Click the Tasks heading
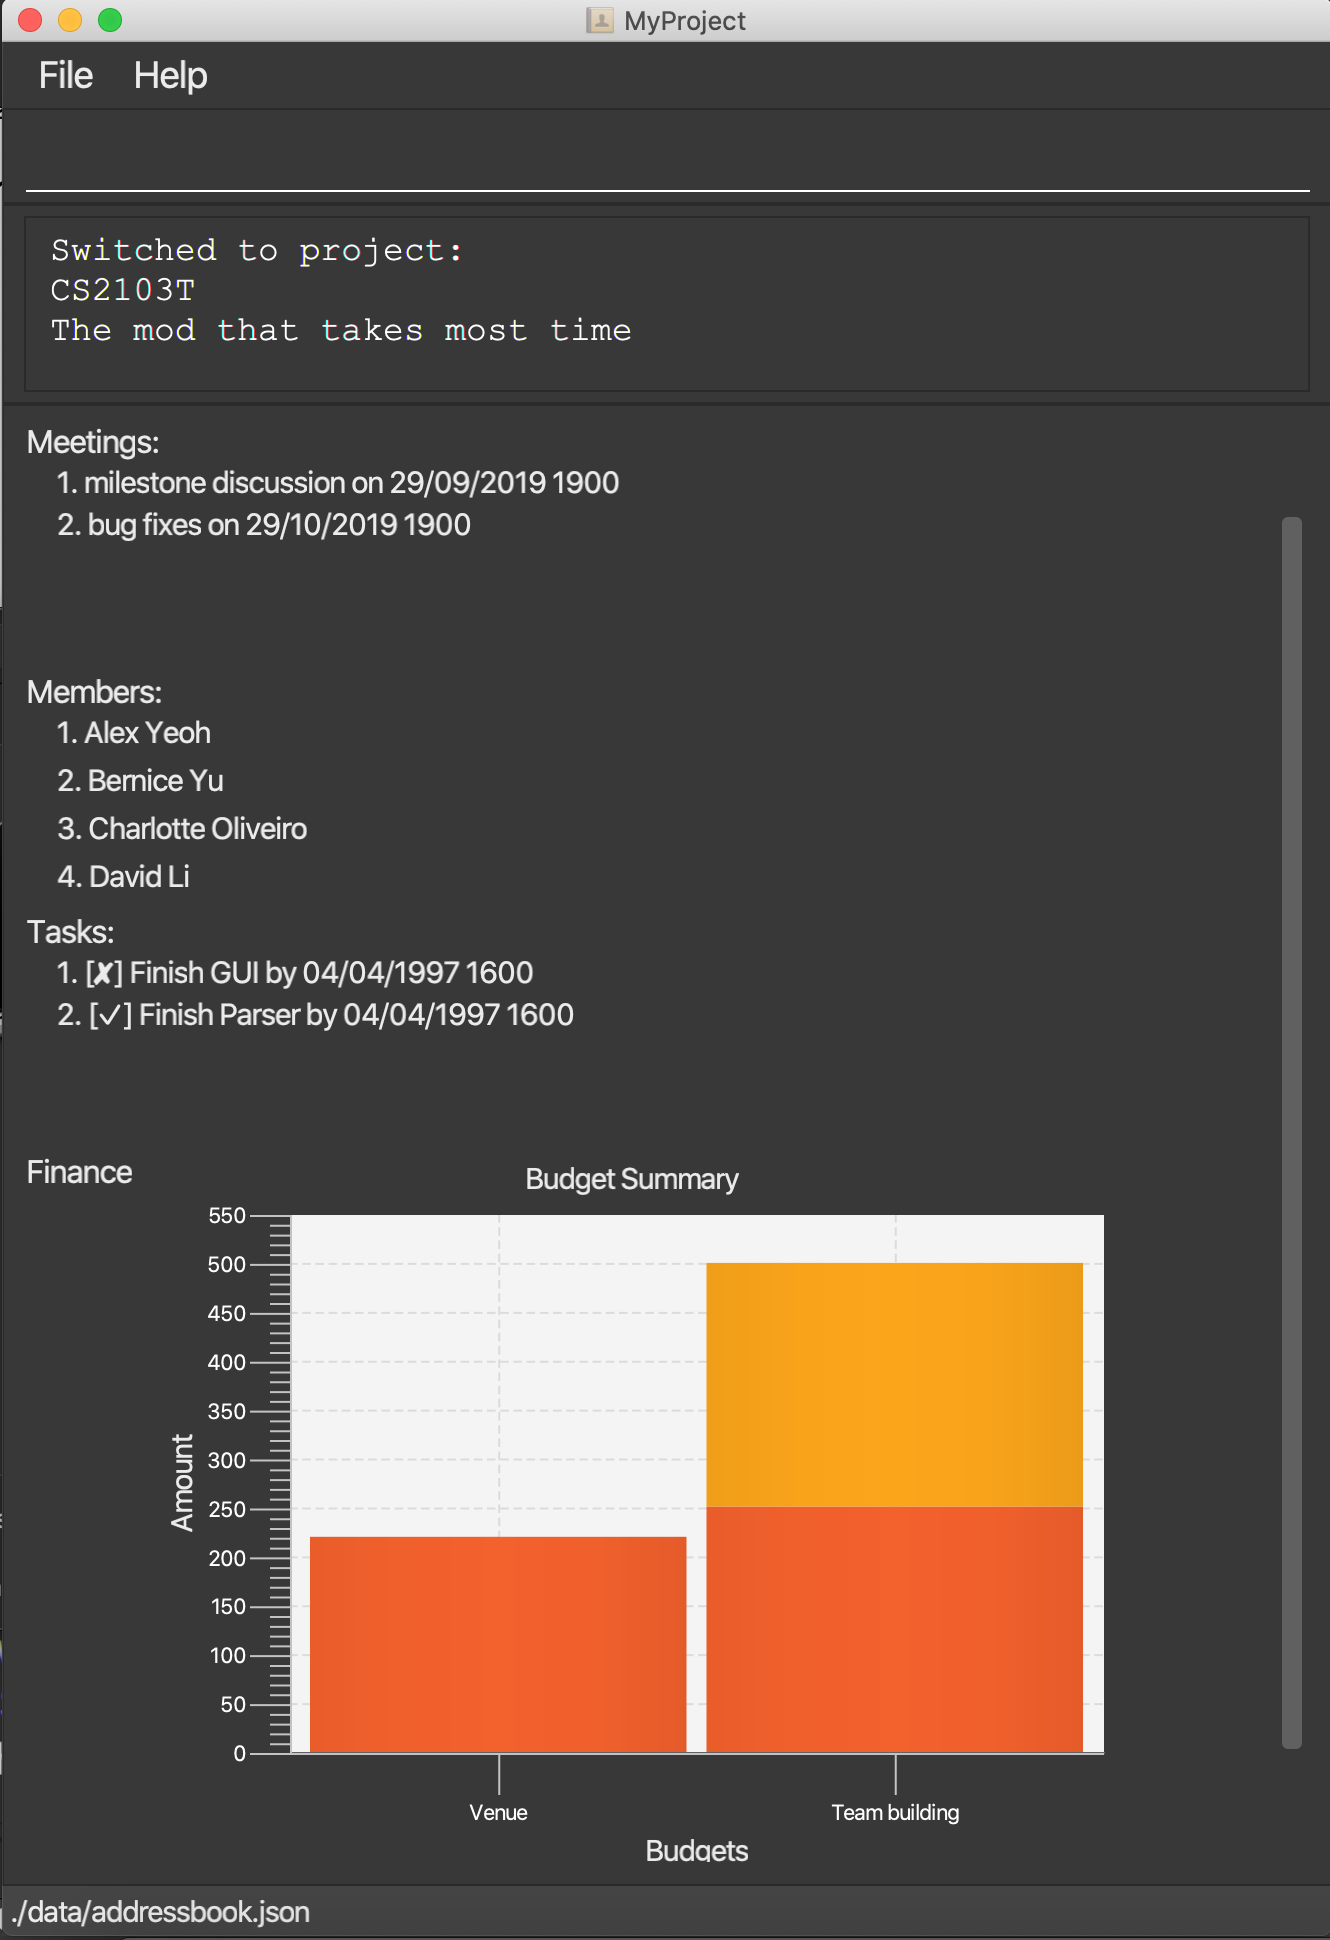1330x1940 pixels. [x=70, y=932]
